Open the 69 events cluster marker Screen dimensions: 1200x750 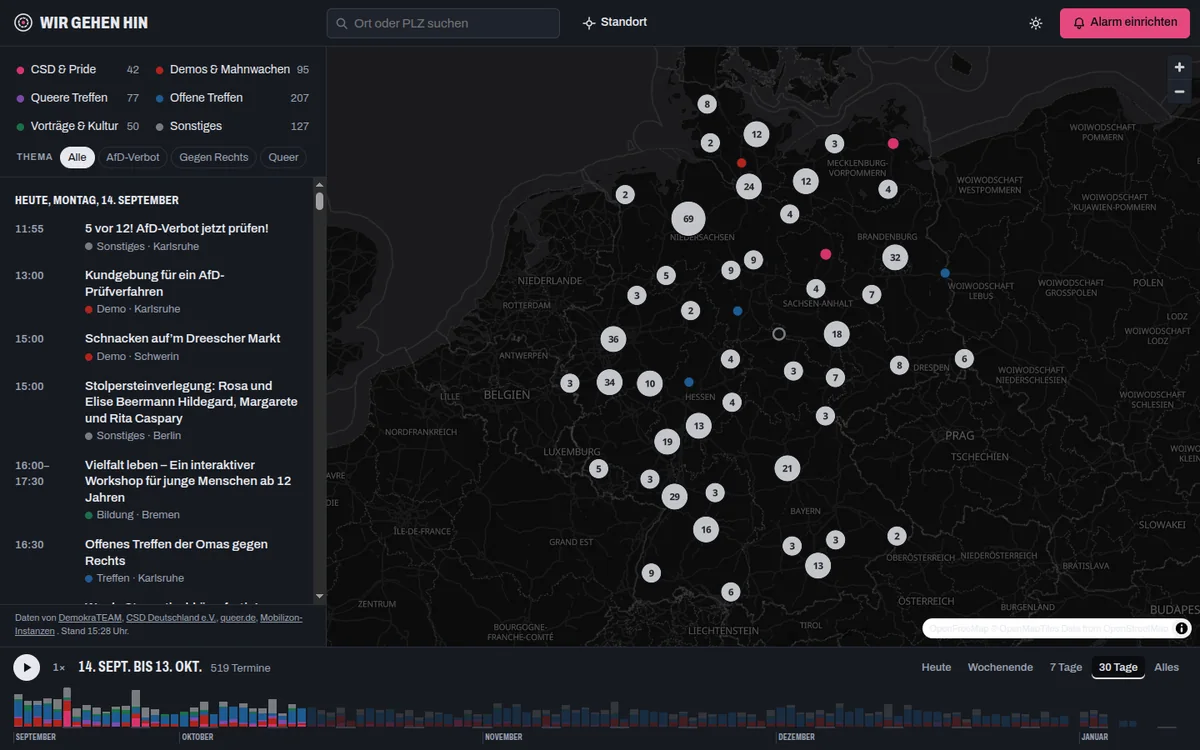pyautogui.click(x=688, y=219)
